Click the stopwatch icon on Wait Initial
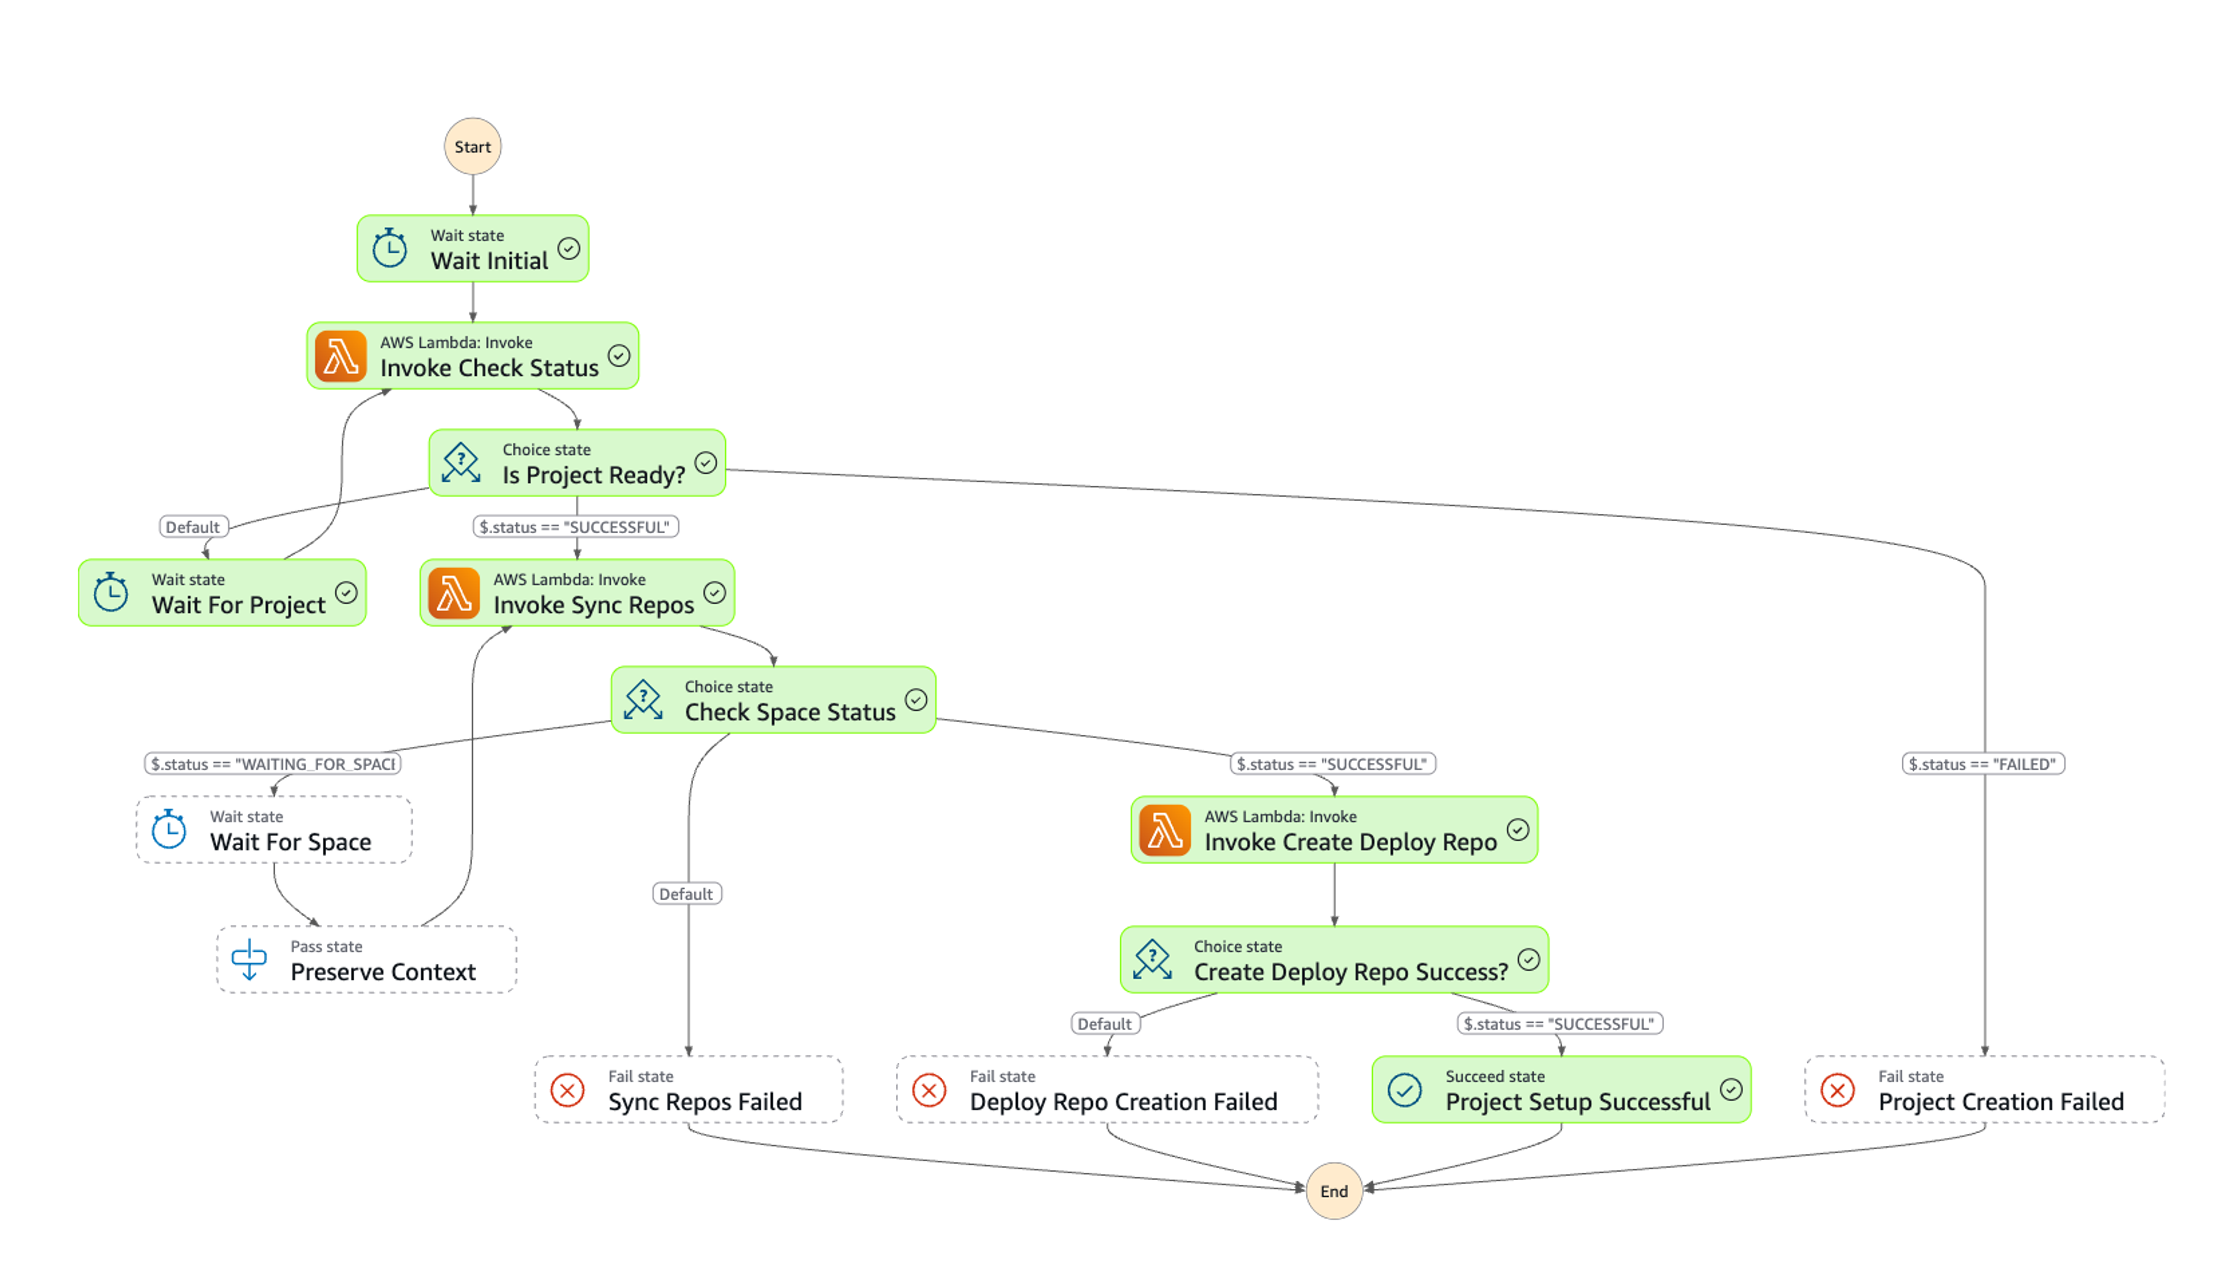 tap(390, 248)
